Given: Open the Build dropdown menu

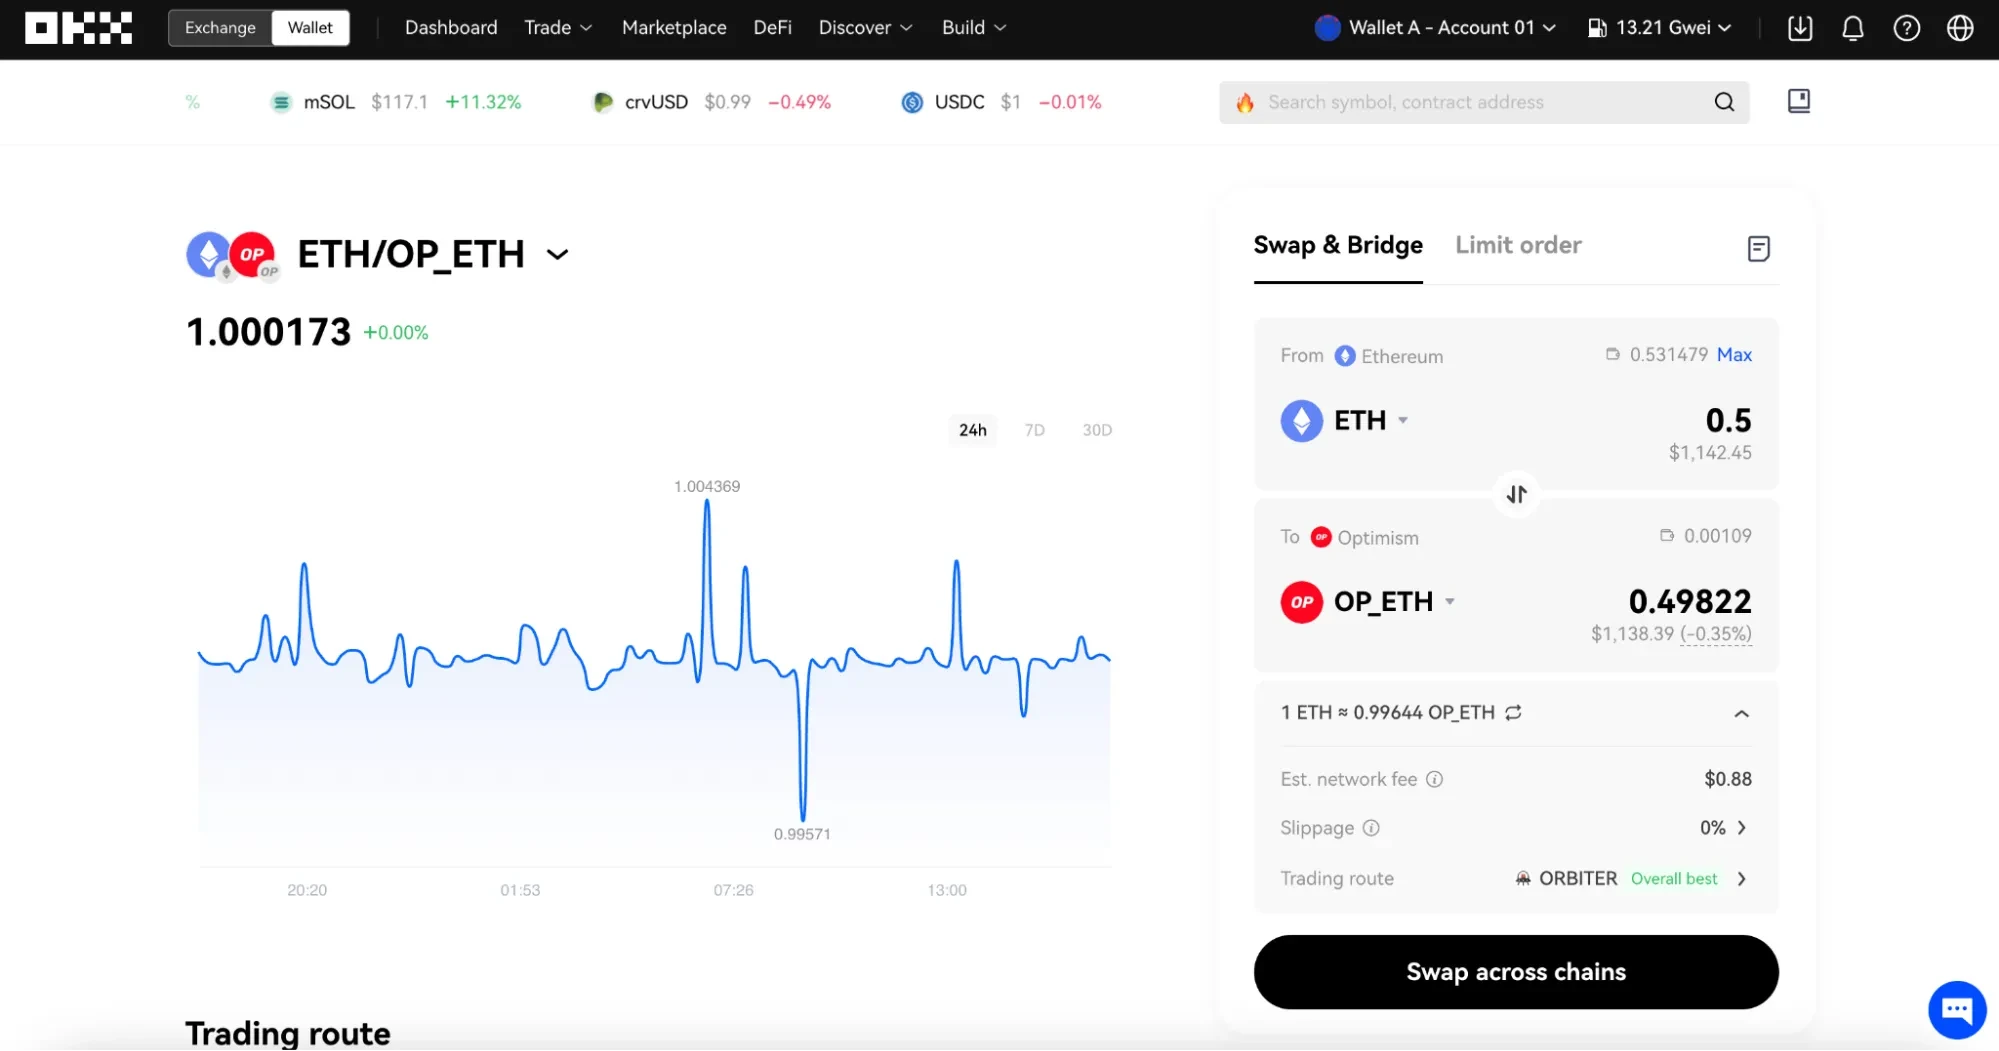Looking at the screenshot, I should click(x=973, y=28).
